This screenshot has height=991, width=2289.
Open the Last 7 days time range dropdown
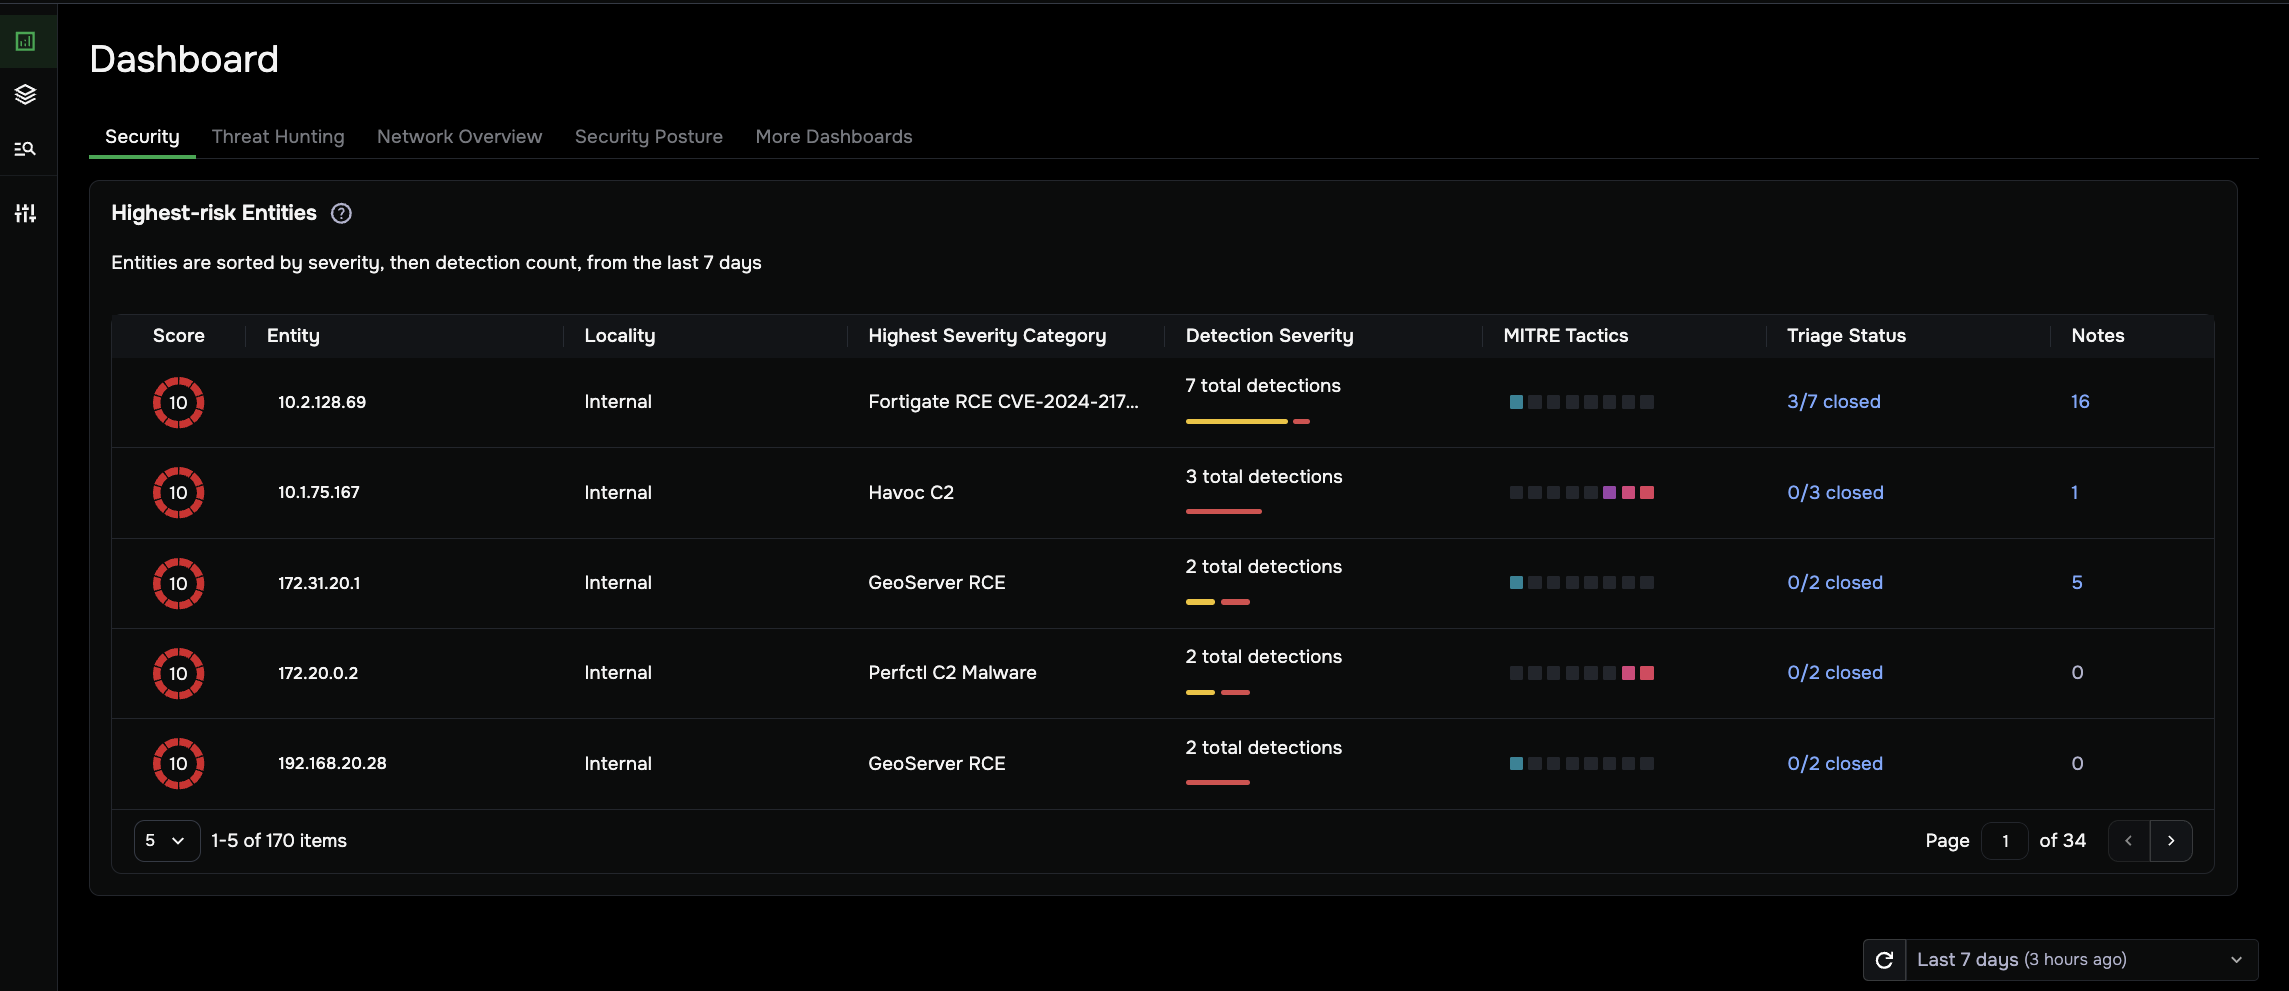[x=2081, y=960]
